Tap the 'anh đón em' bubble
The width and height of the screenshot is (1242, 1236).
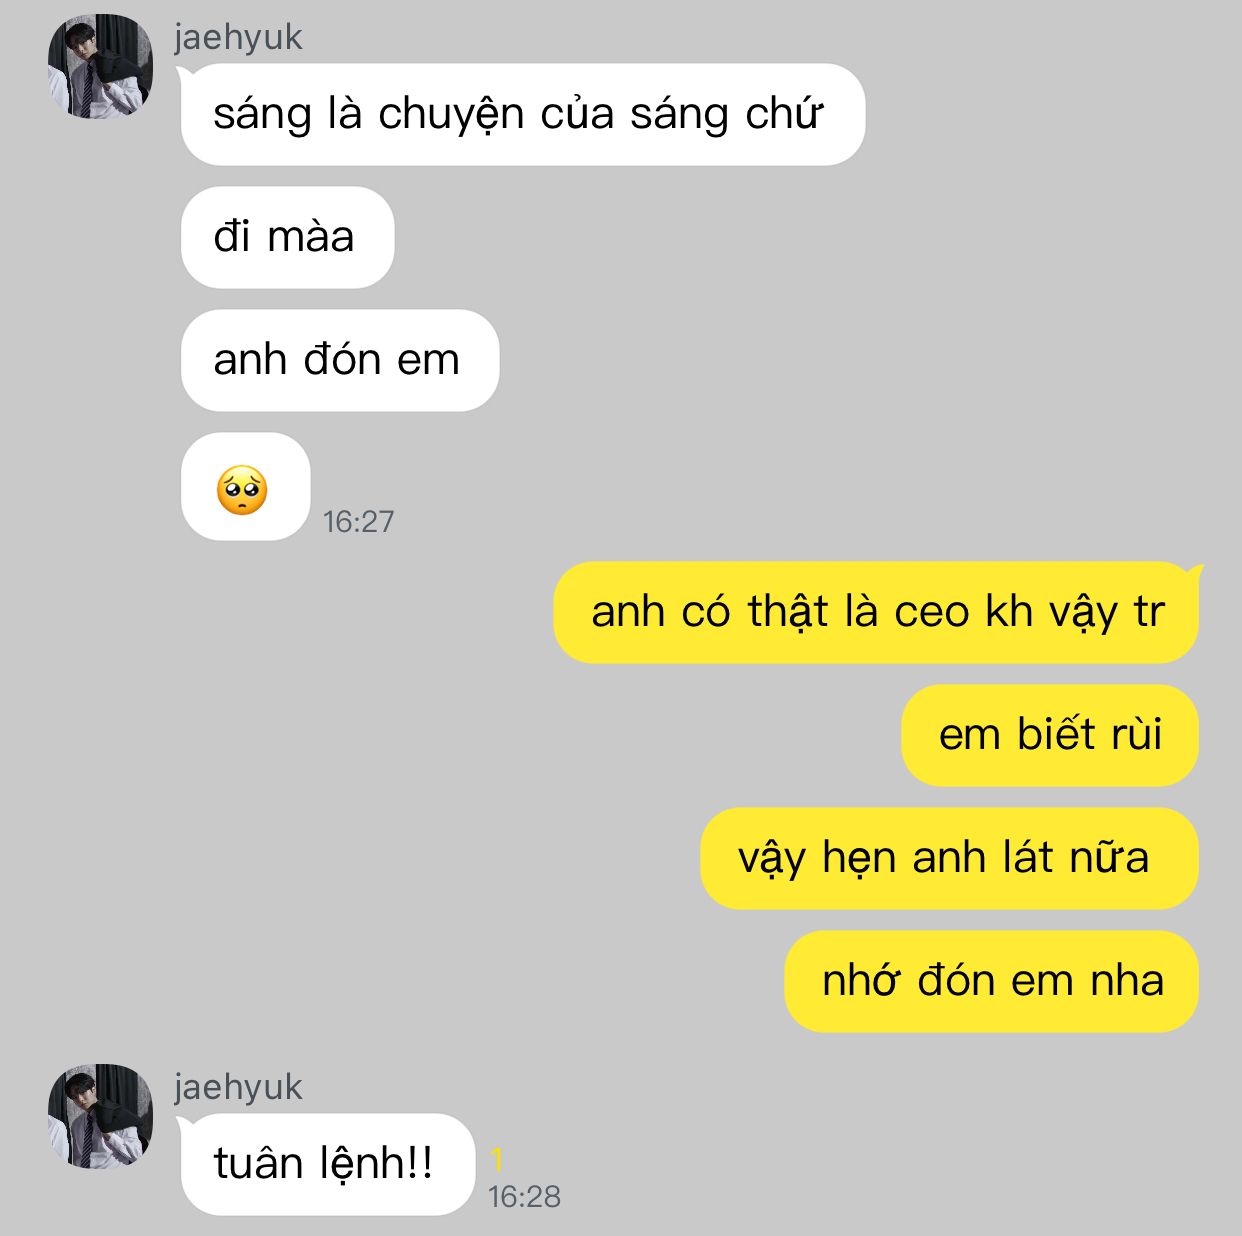tap(339, 360)
